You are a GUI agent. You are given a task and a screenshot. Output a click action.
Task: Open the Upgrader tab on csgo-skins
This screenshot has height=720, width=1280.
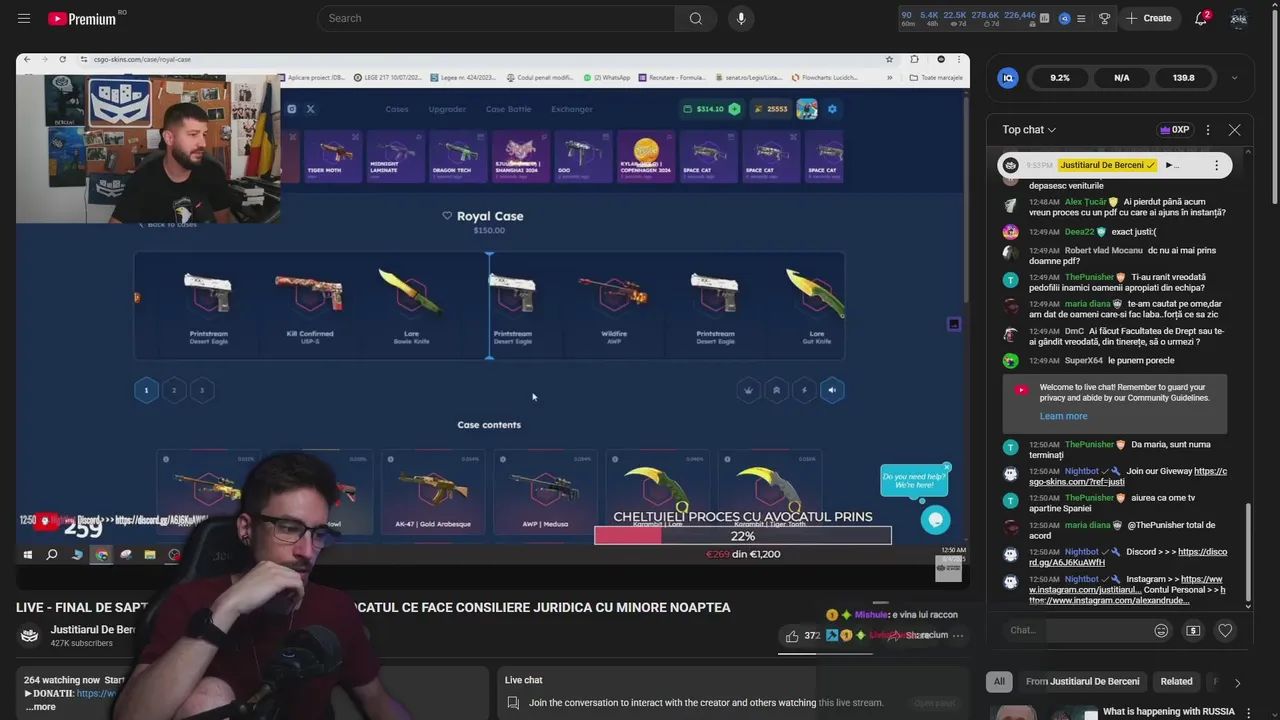tap(447, 109)
